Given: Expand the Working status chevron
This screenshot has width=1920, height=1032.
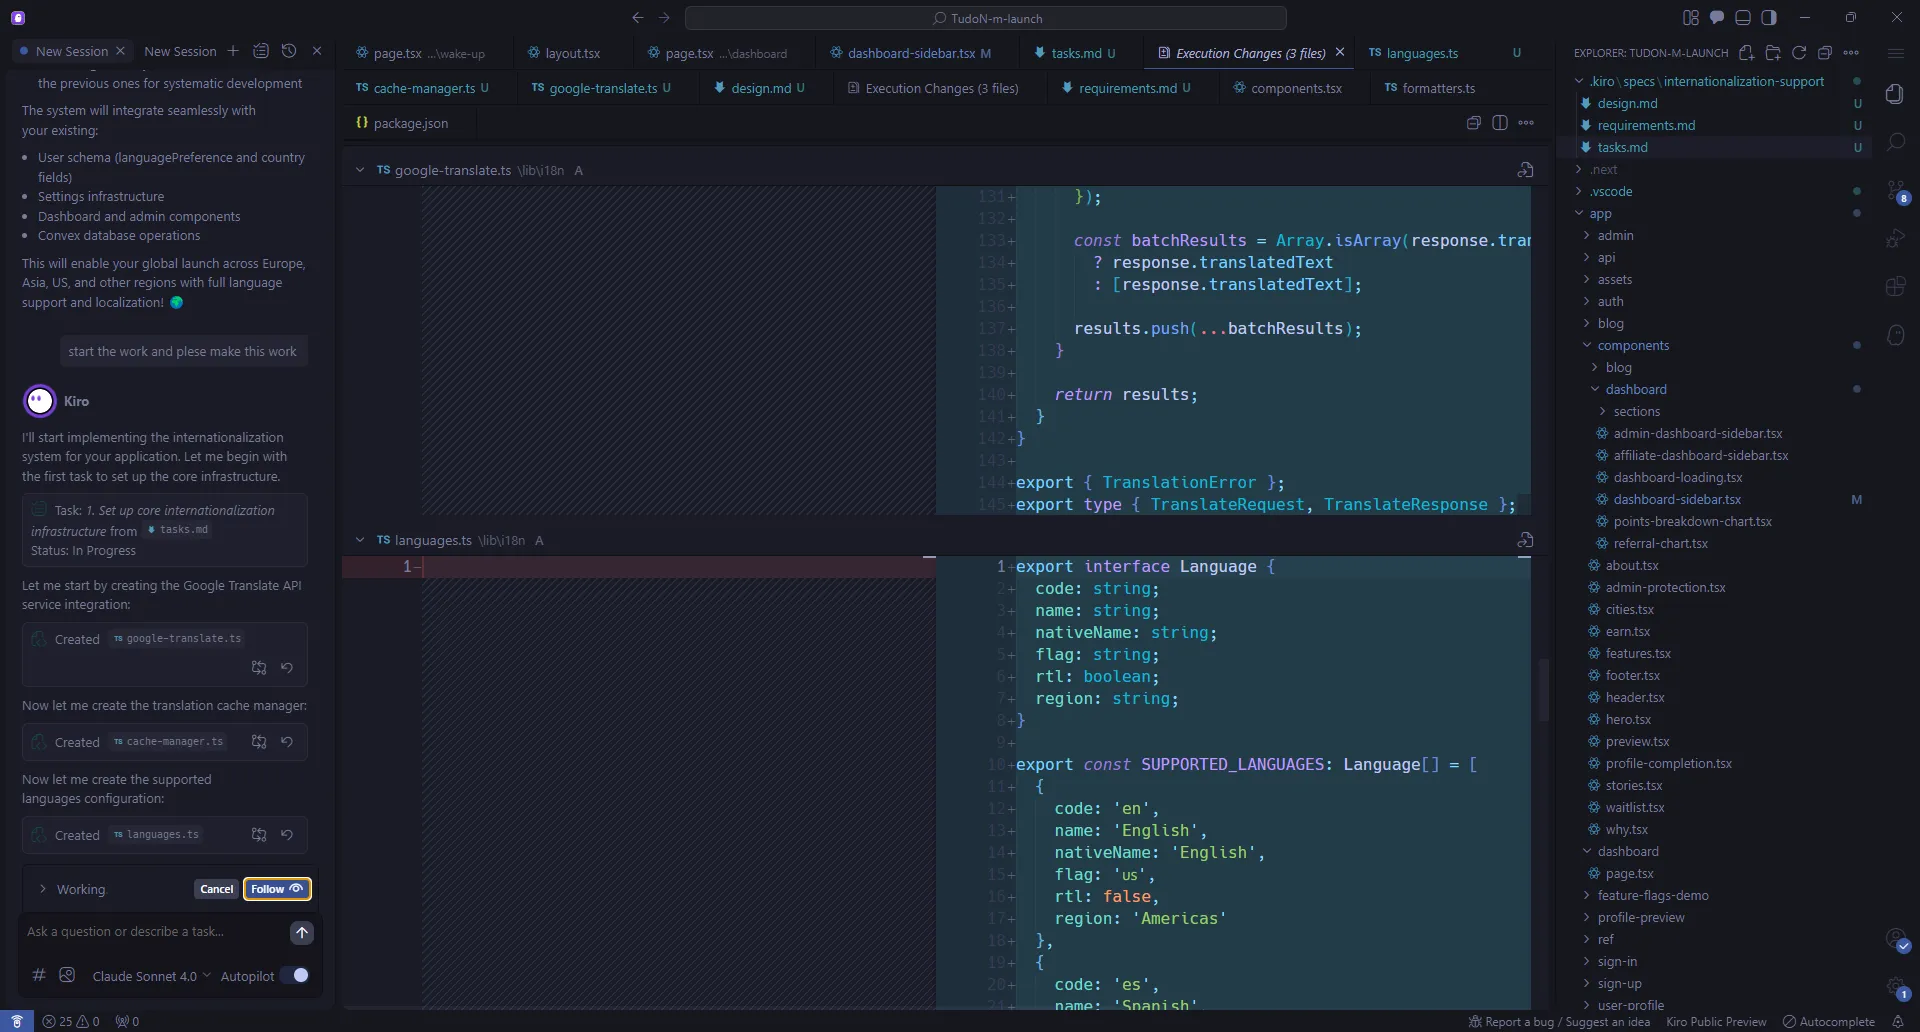Looking at the screenshot, I should (43, 889).
